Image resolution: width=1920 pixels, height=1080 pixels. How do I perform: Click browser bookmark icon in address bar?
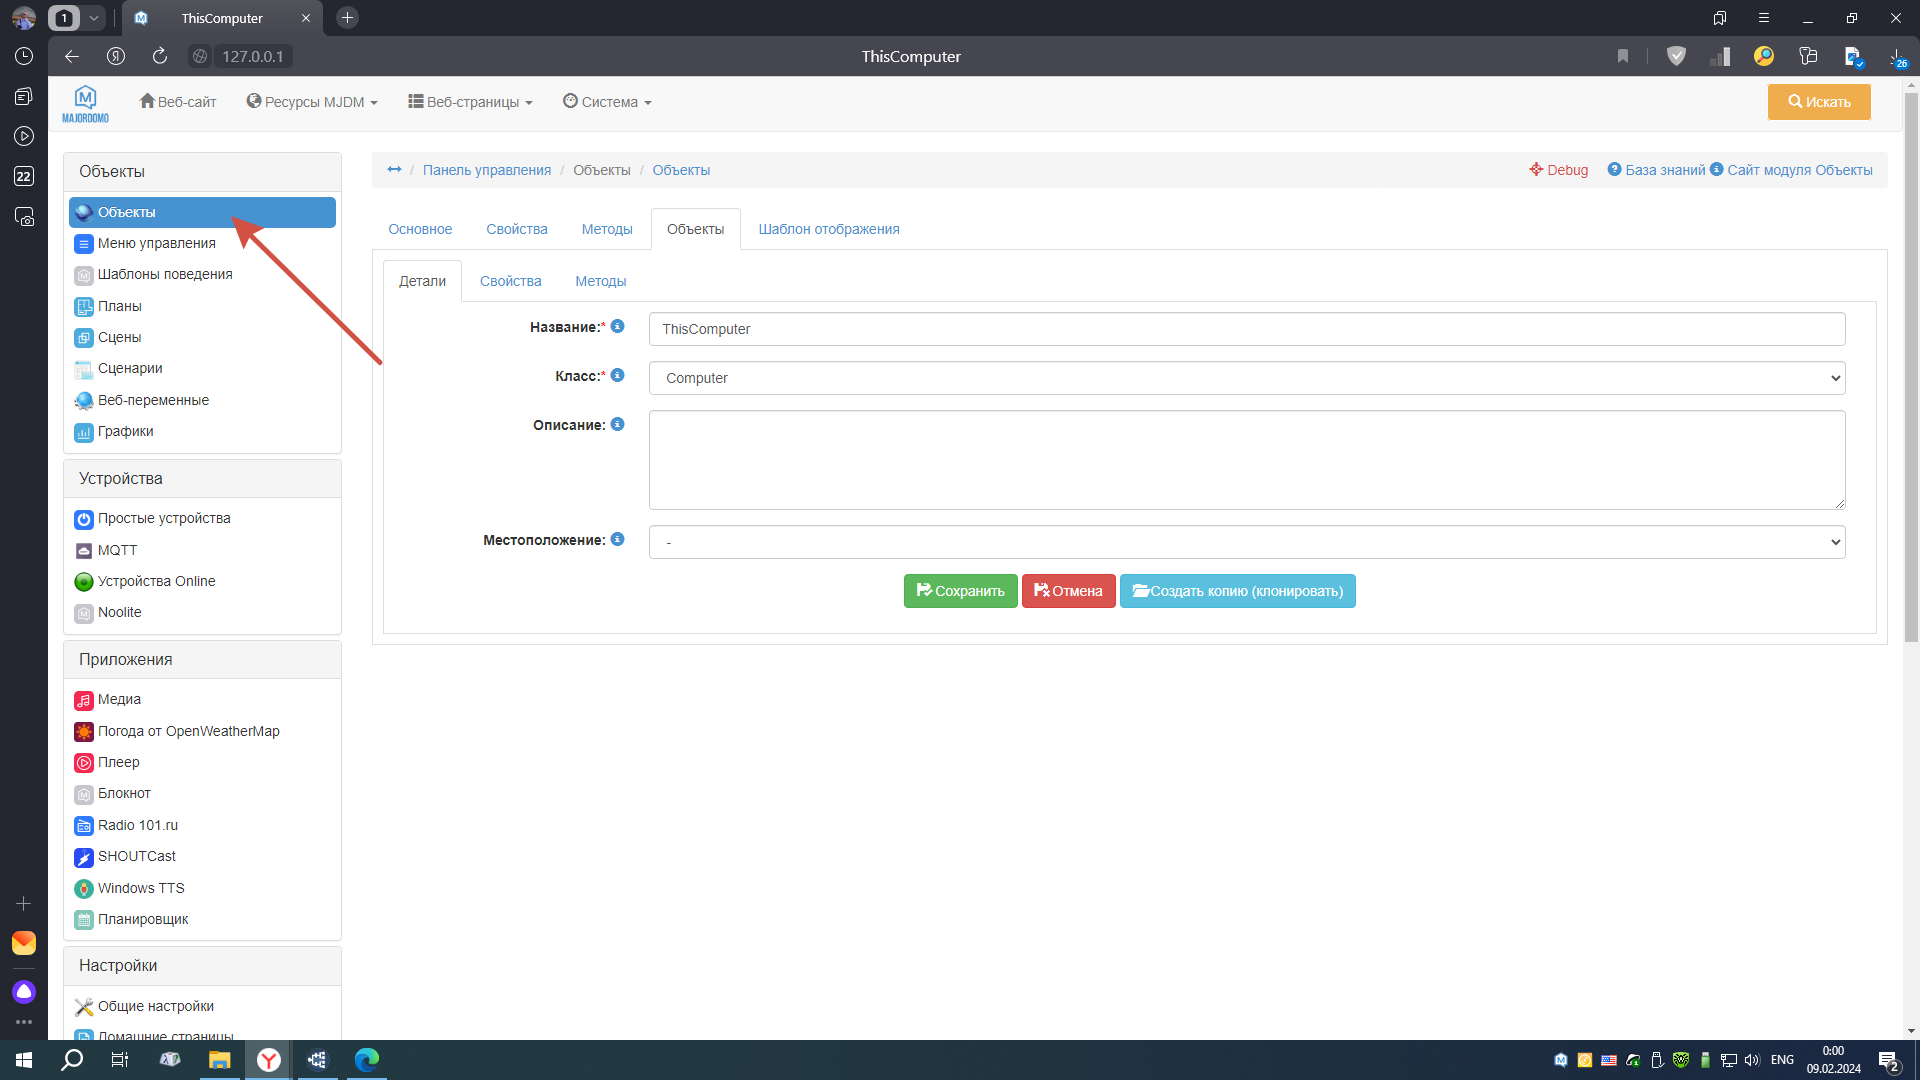[x=1623, y=56]
